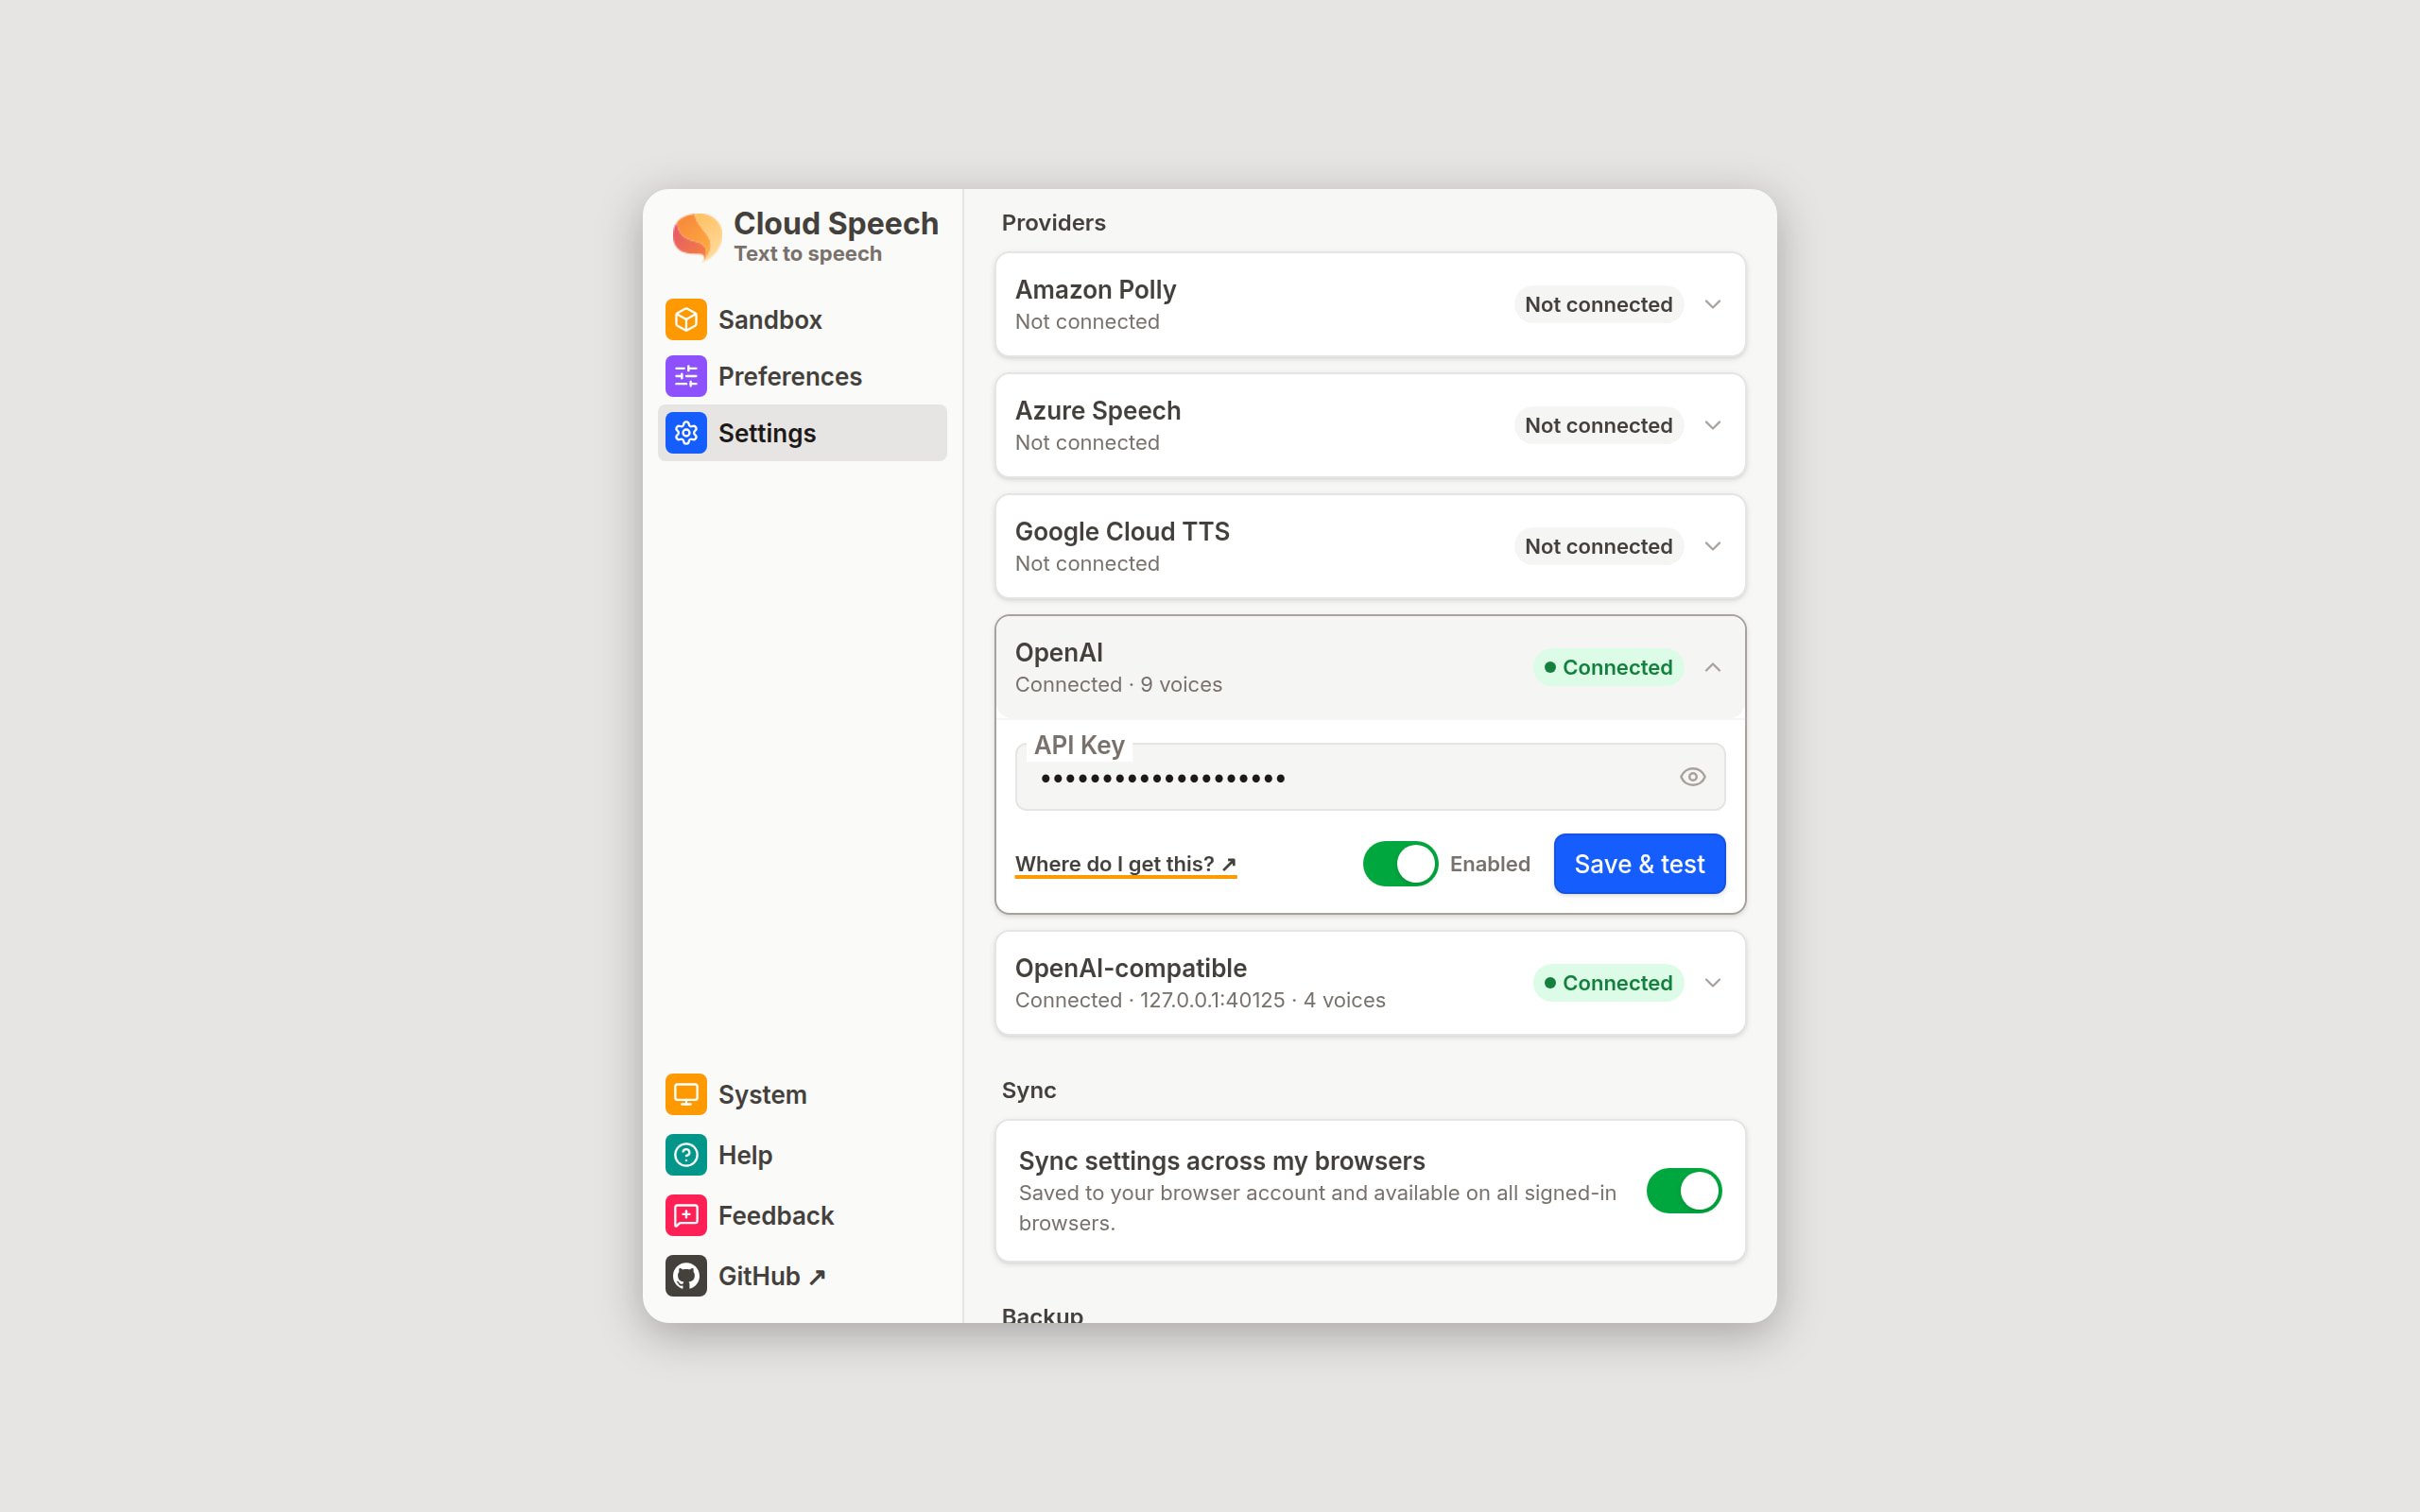Click the GitHub octocat icon
Screen dimensions: 2420x1512
[686, 1276]
